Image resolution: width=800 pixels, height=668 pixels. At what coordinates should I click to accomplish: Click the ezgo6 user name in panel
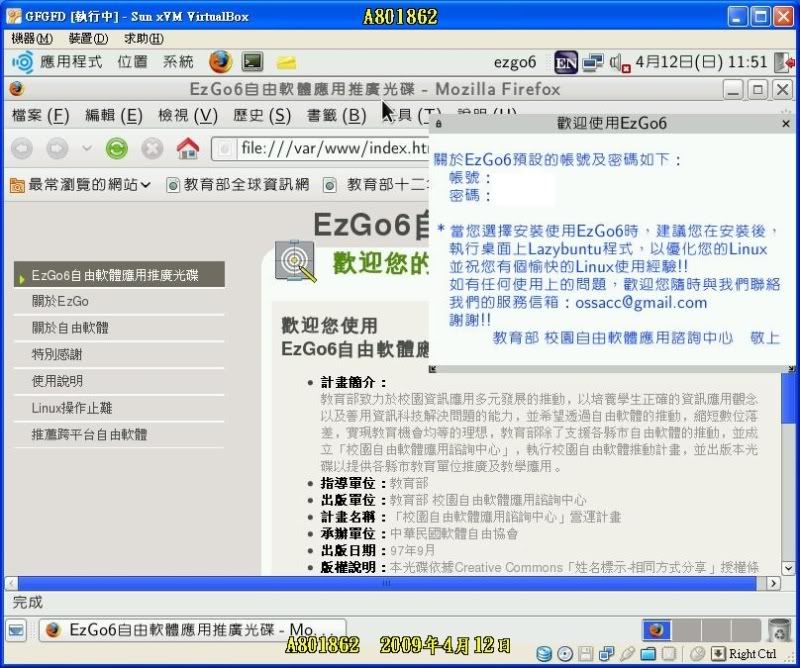click(515, 62)
